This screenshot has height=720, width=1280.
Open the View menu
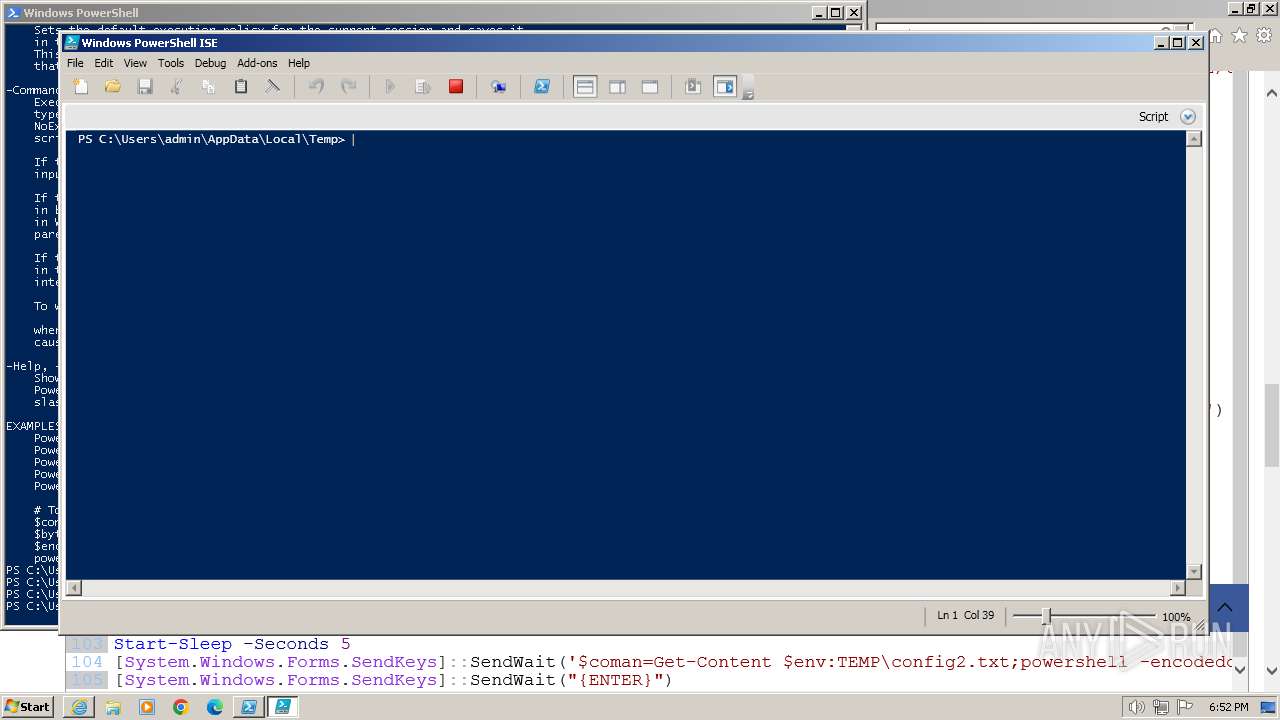135,63
